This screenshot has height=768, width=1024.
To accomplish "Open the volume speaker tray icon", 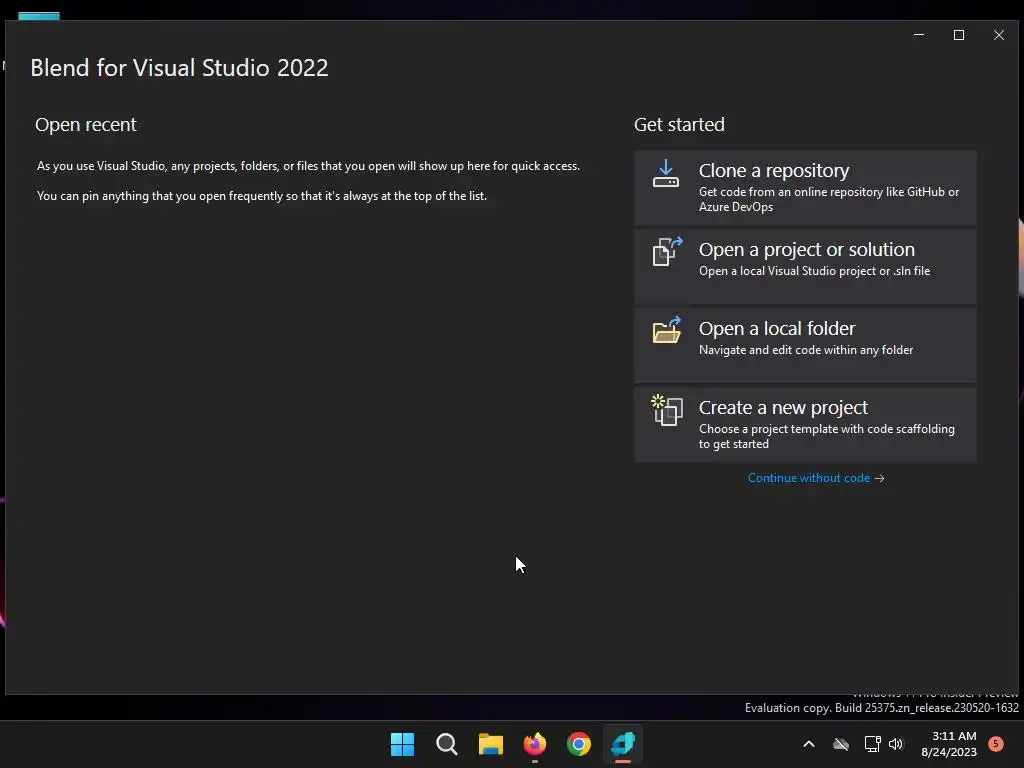I will coord(896,744).
